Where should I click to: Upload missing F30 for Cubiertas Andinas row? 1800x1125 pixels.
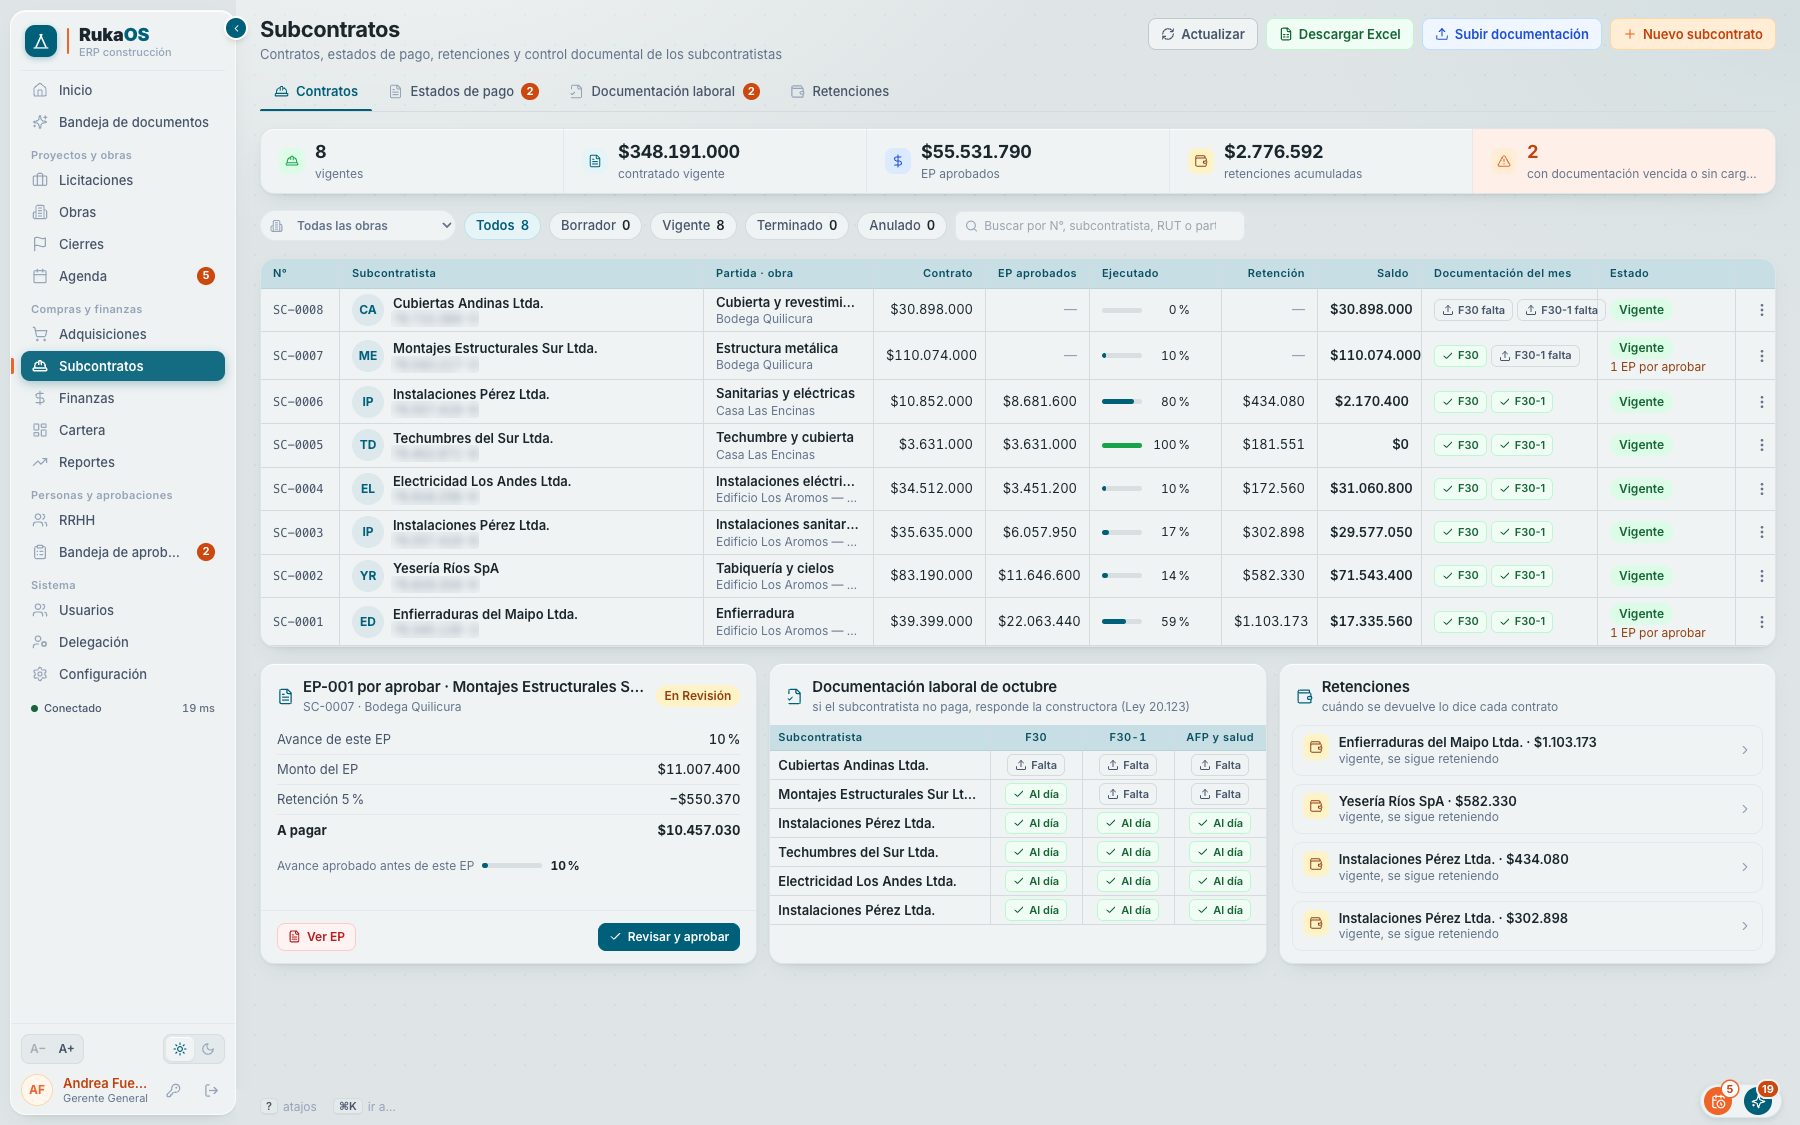(1472, 310)
